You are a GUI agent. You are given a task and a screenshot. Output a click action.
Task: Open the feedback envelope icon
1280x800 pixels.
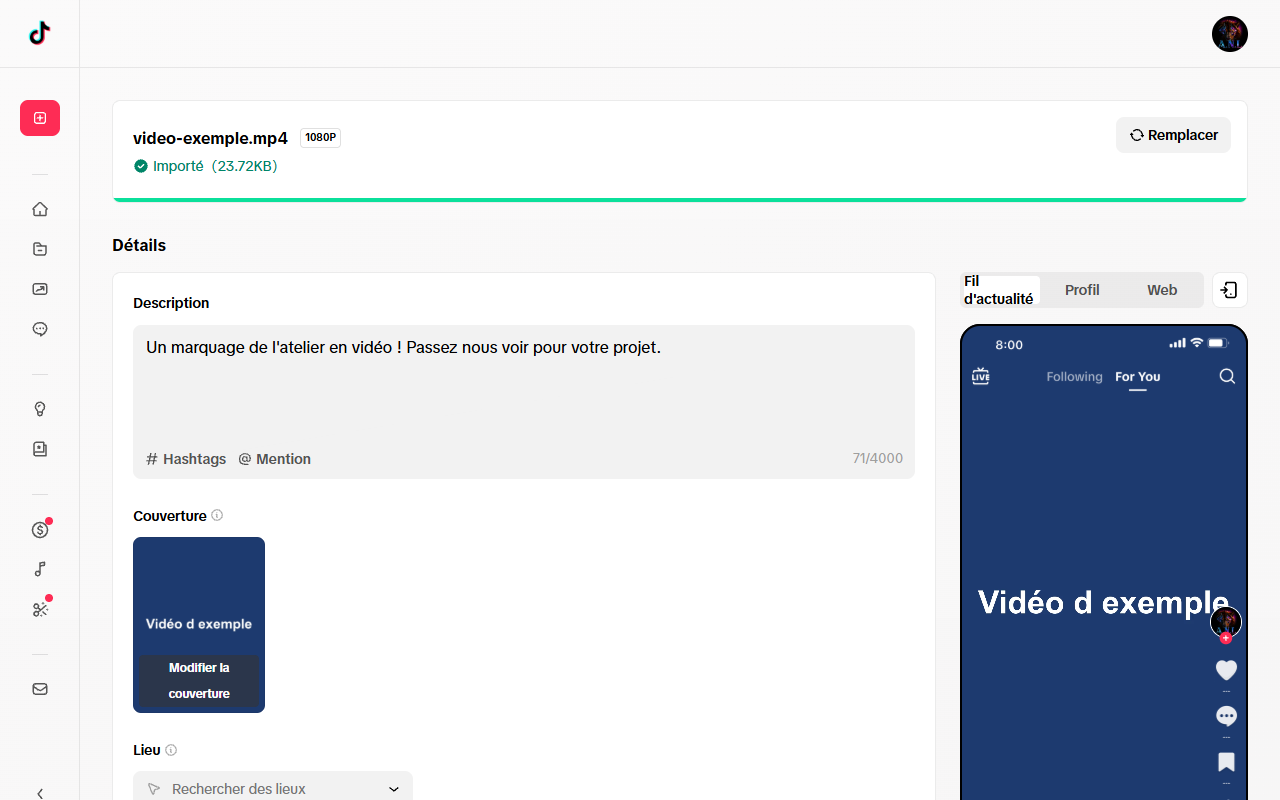[x=40, y=689]
